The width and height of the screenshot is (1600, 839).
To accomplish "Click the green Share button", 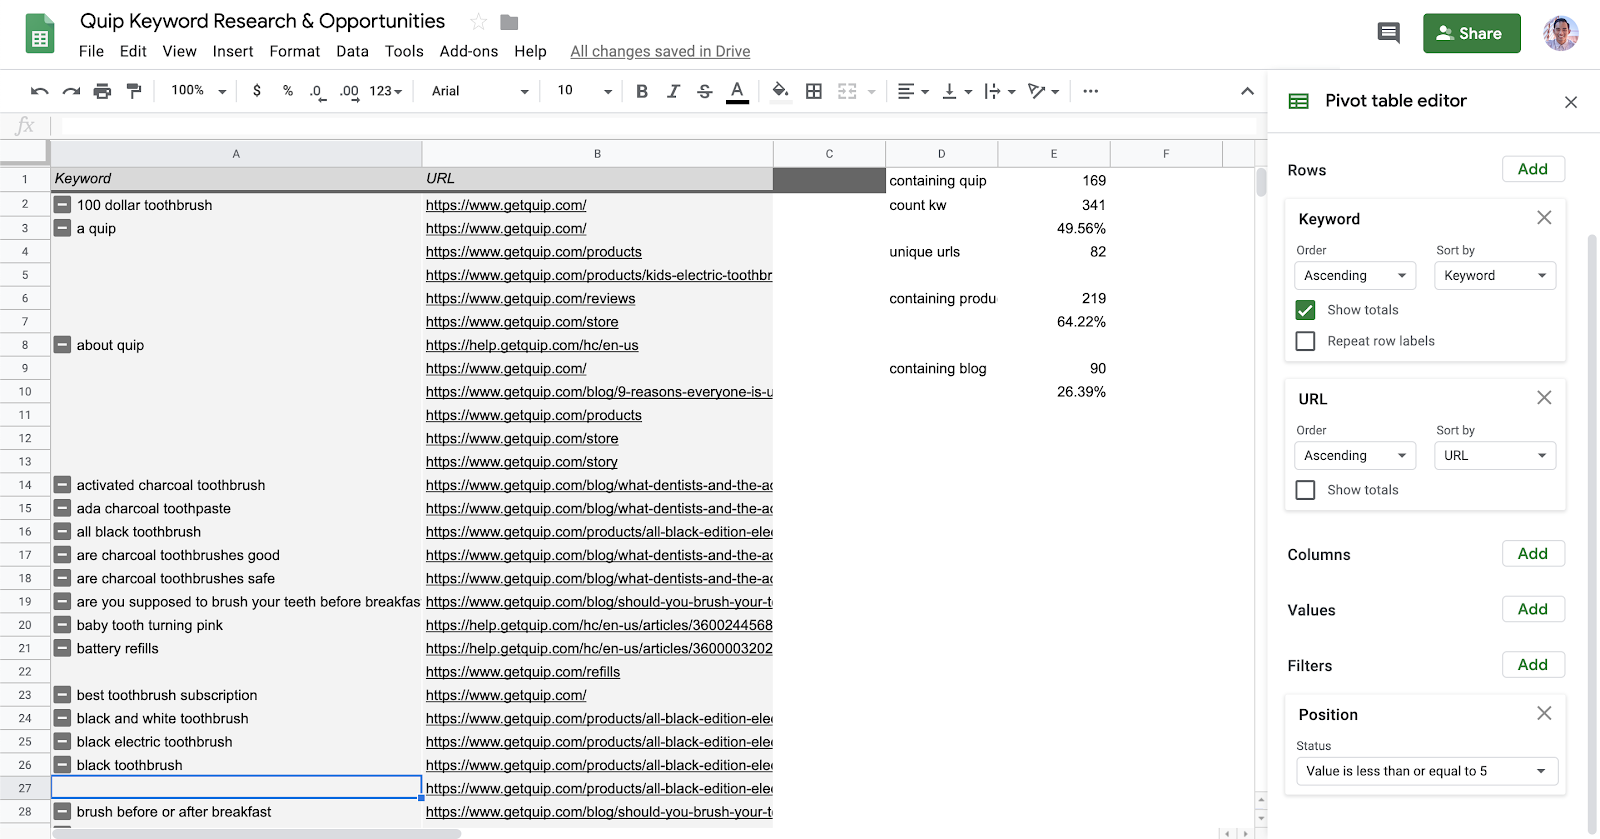I will [1472, 33].
